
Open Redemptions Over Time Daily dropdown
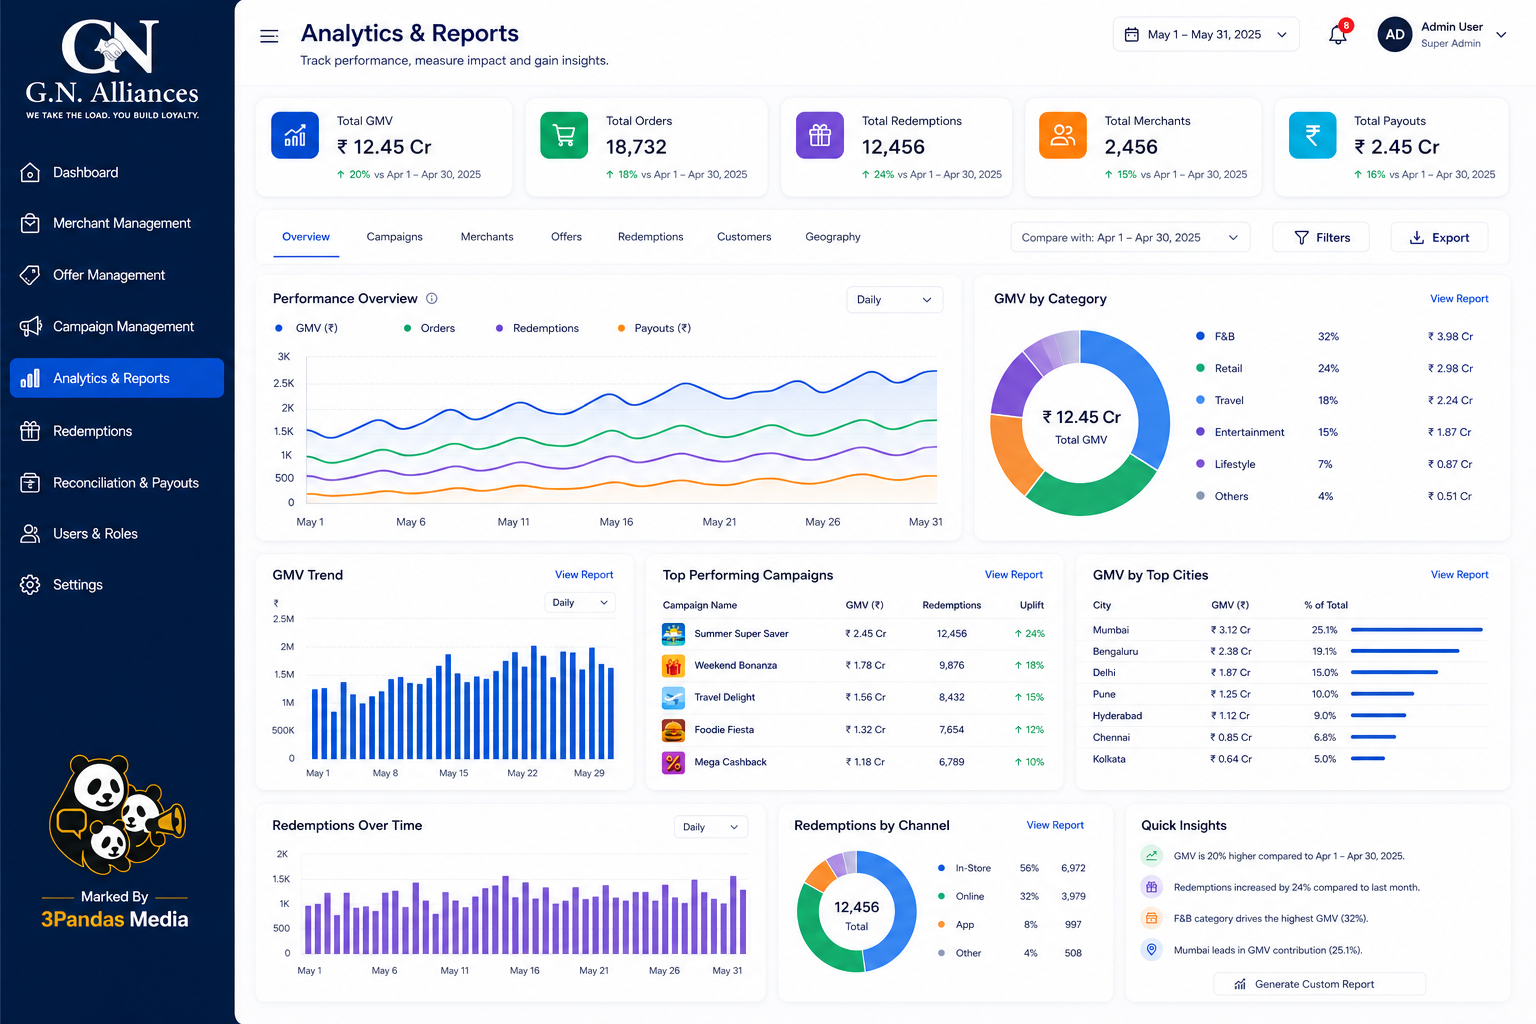tap(710, 827)
